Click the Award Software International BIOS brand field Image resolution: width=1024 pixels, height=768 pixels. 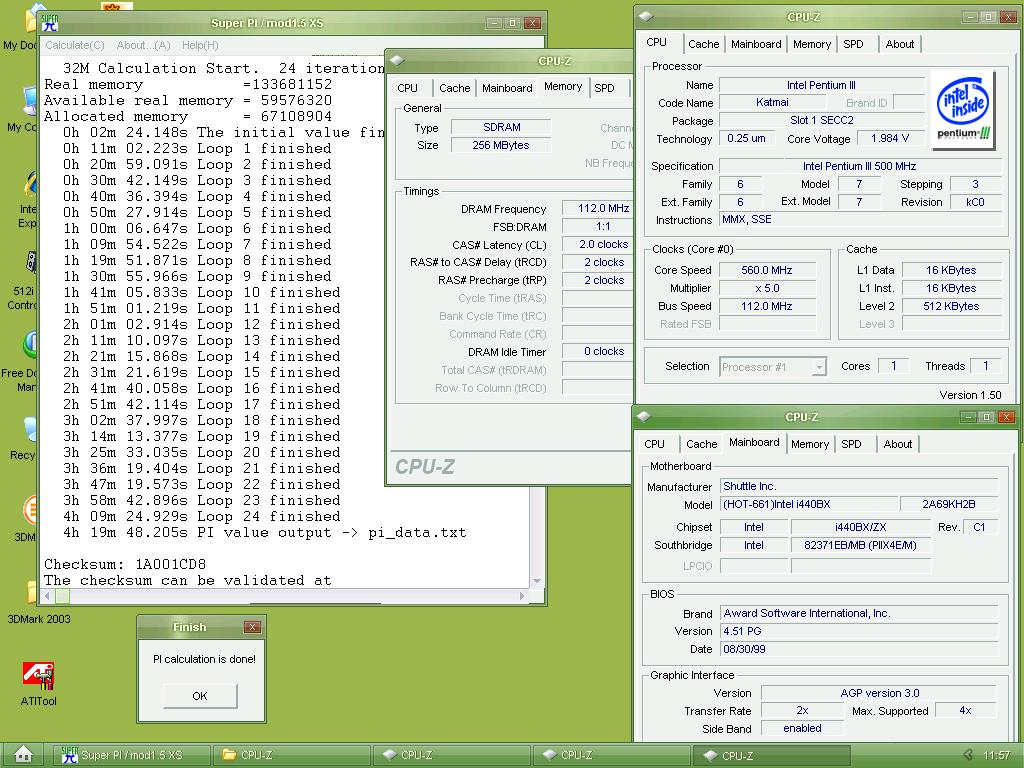click(859, 613)
